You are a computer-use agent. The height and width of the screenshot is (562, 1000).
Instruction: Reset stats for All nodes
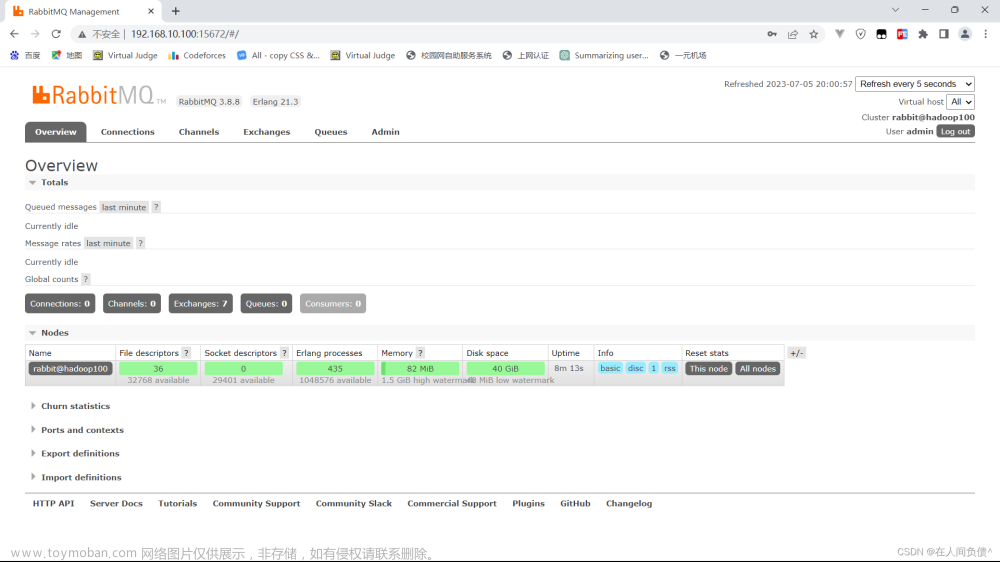pyautogui.click(x=758, y=369)
